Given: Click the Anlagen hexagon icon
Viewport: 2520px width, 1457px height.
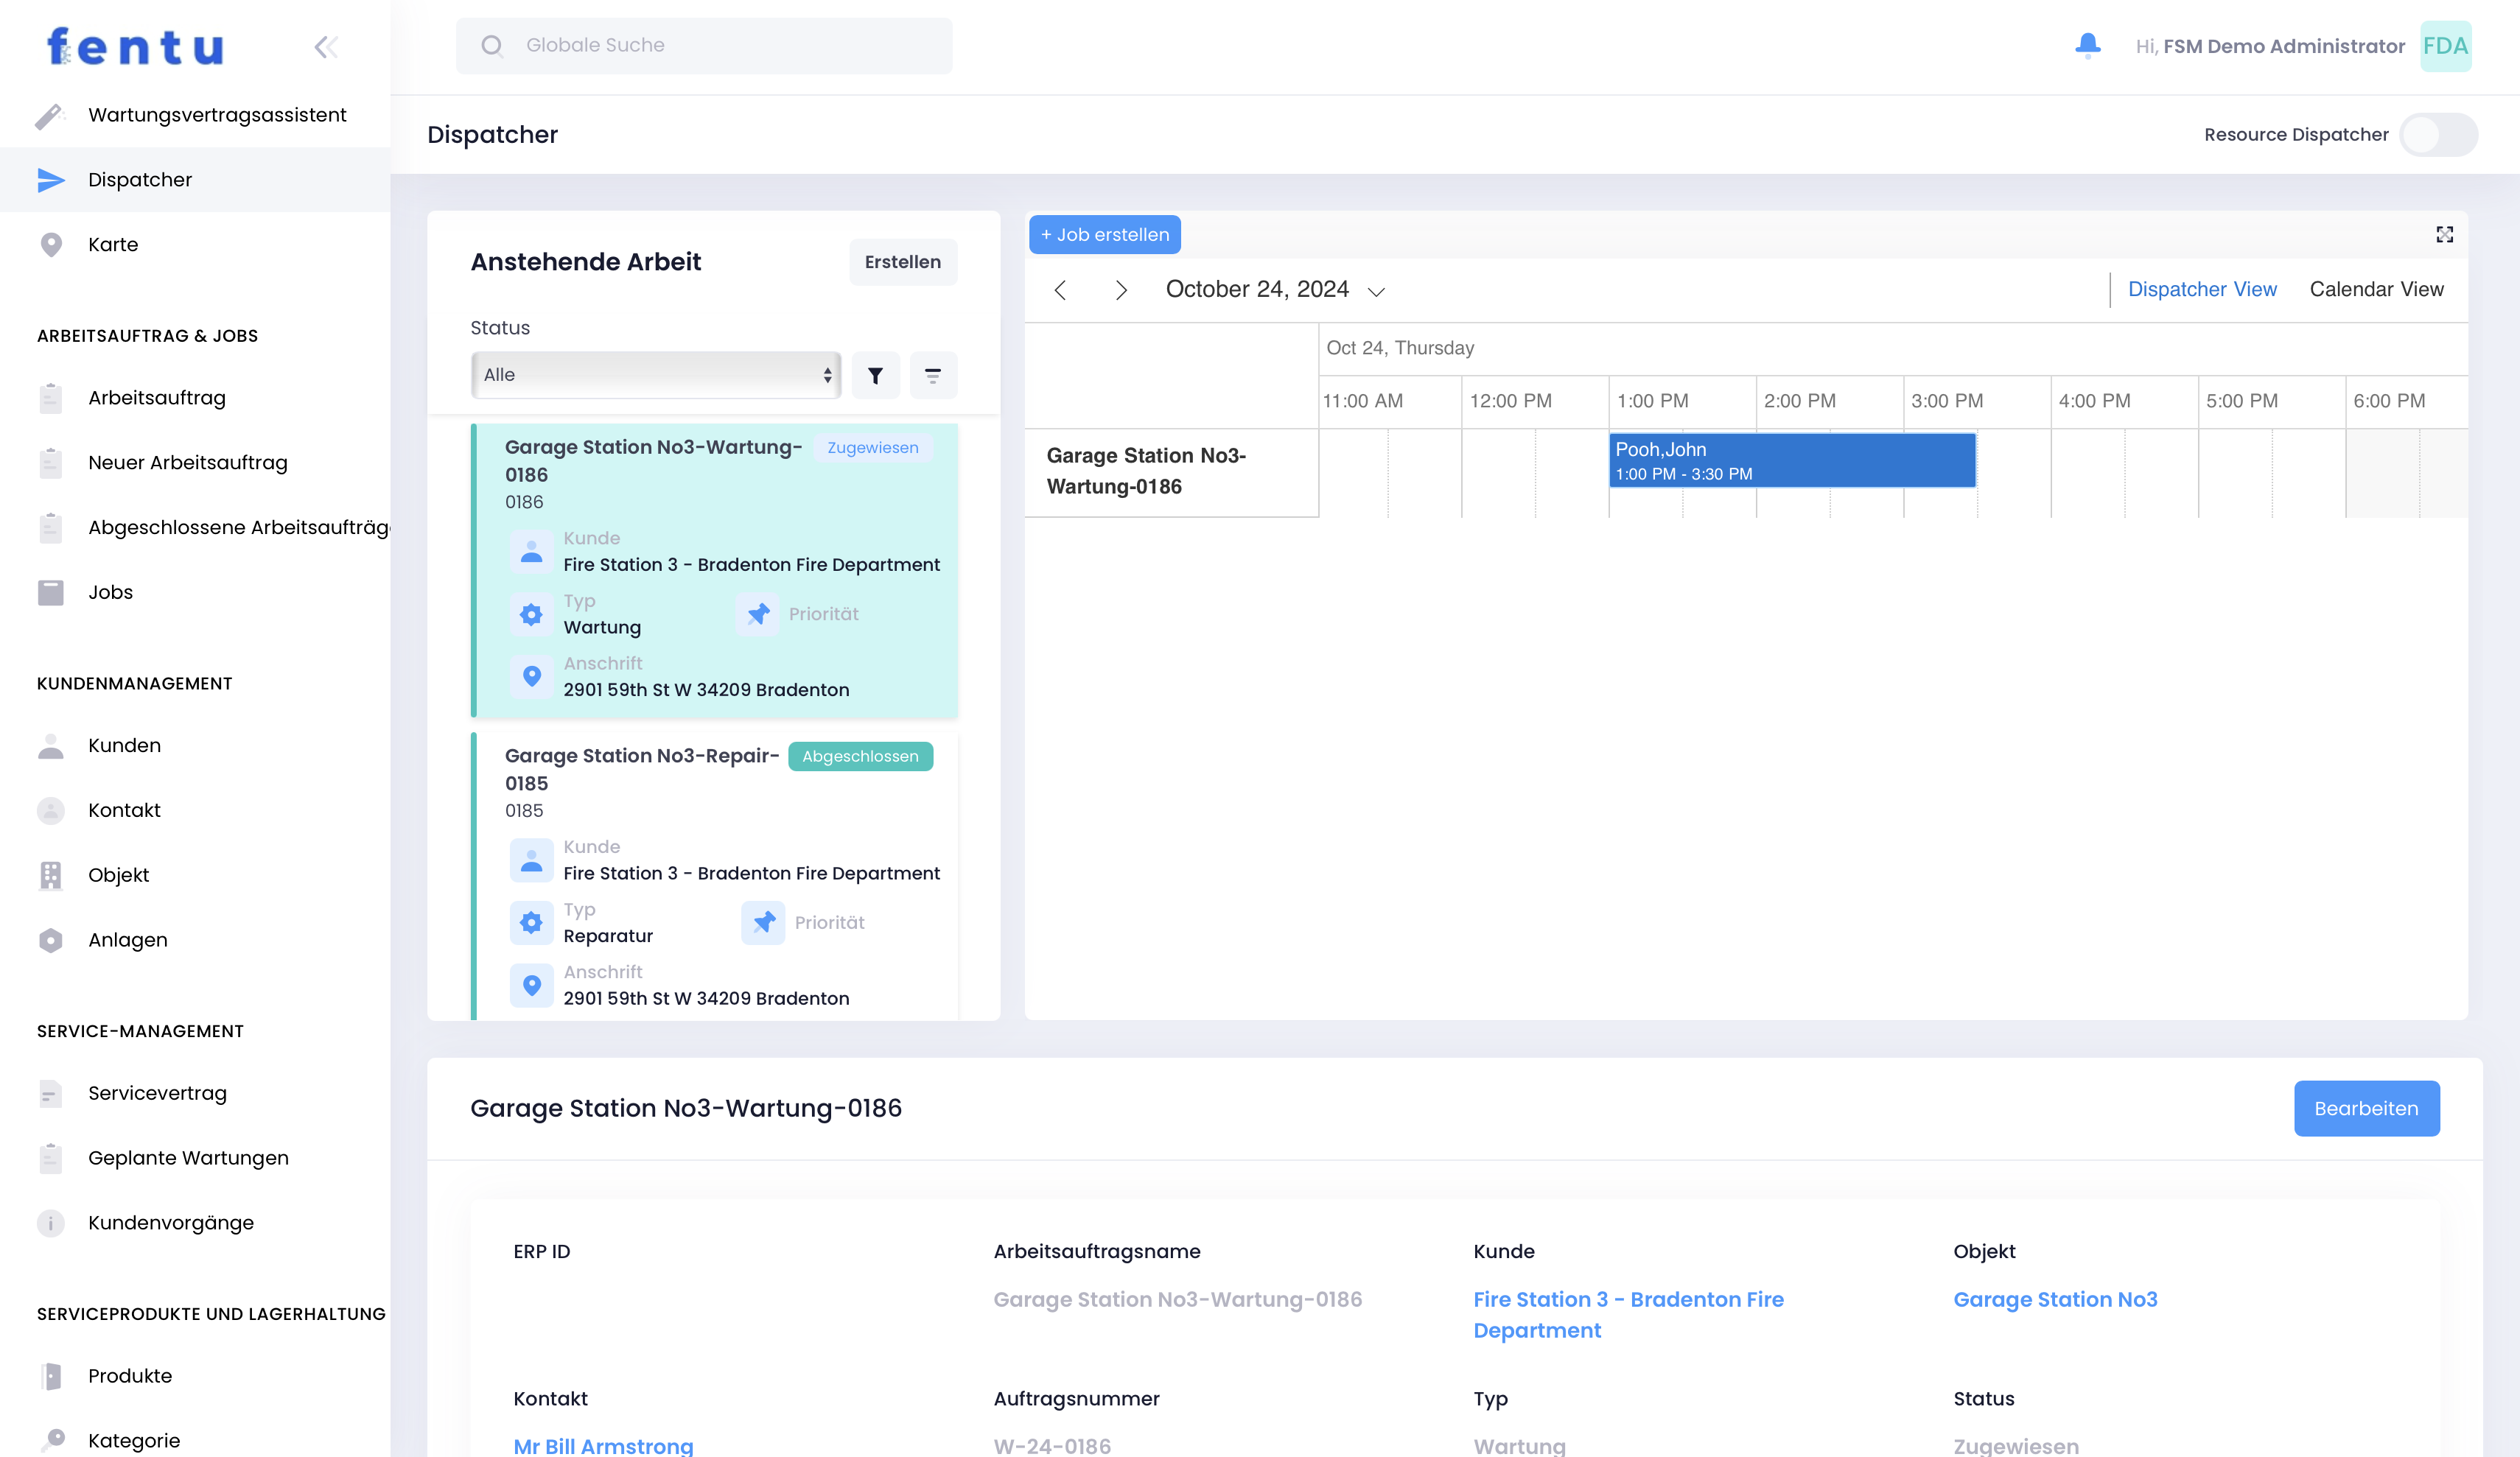Looking at the screenshot, I should pos(50,940).
